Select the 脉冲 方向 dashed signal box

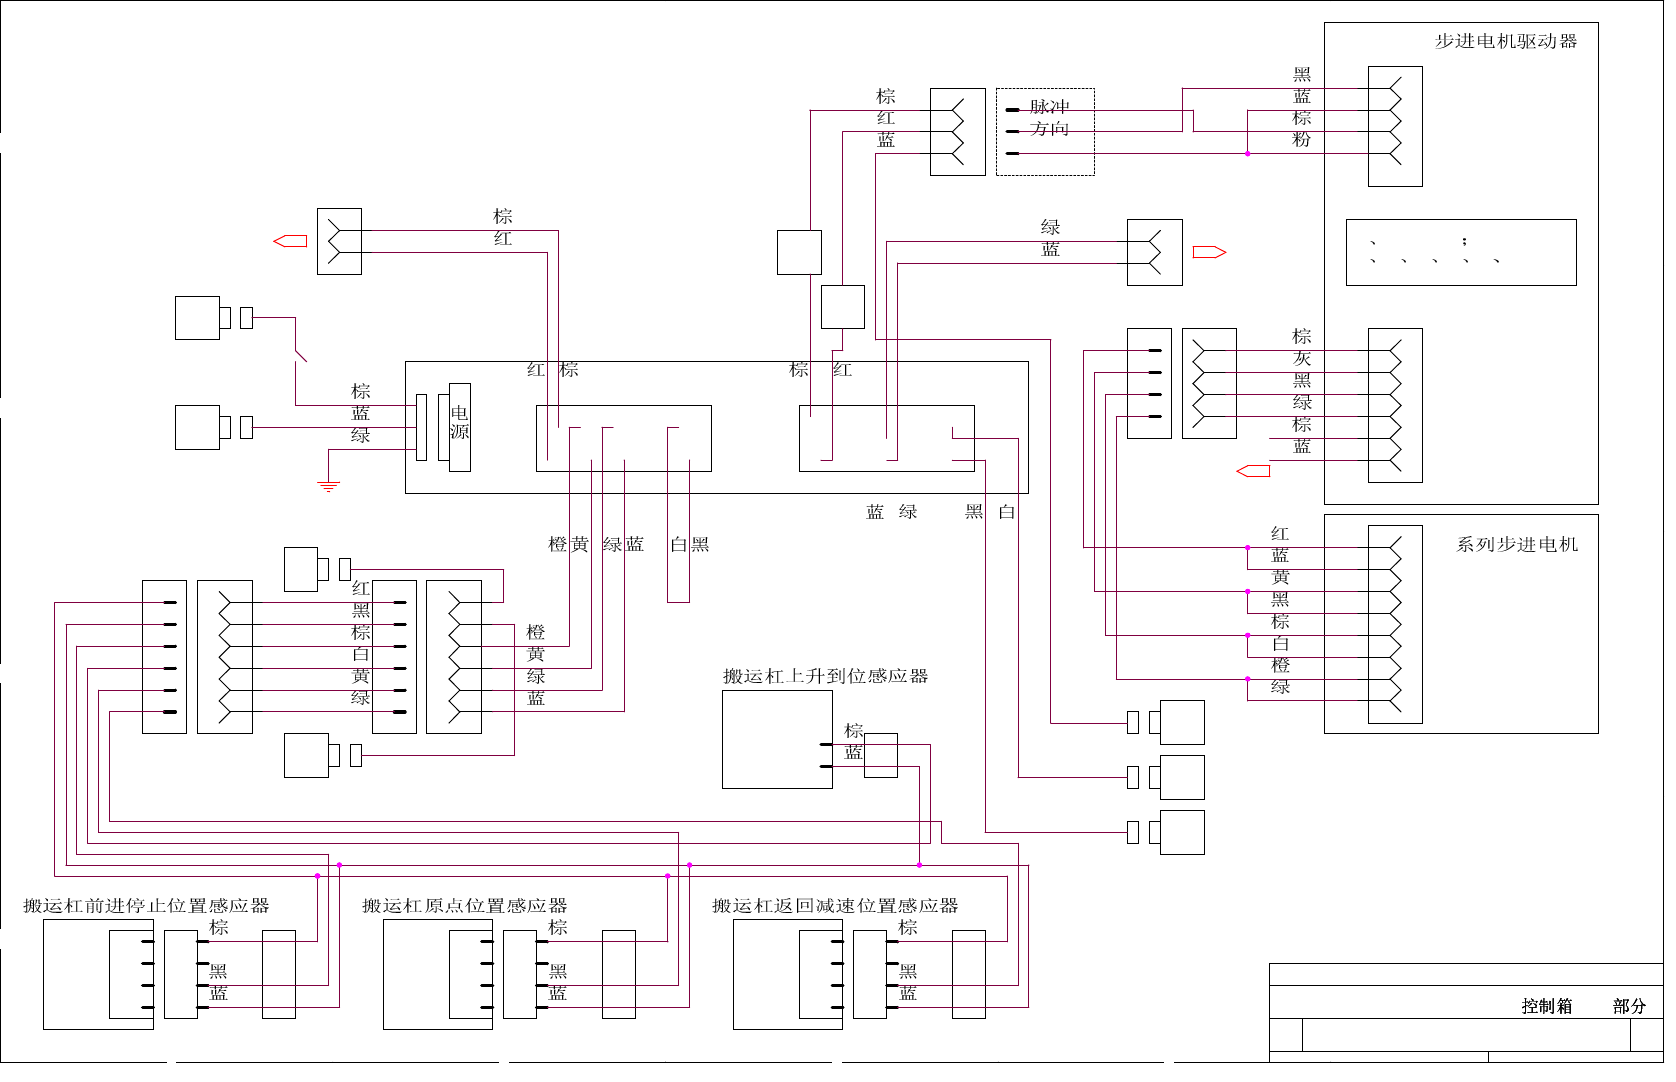1045,132
